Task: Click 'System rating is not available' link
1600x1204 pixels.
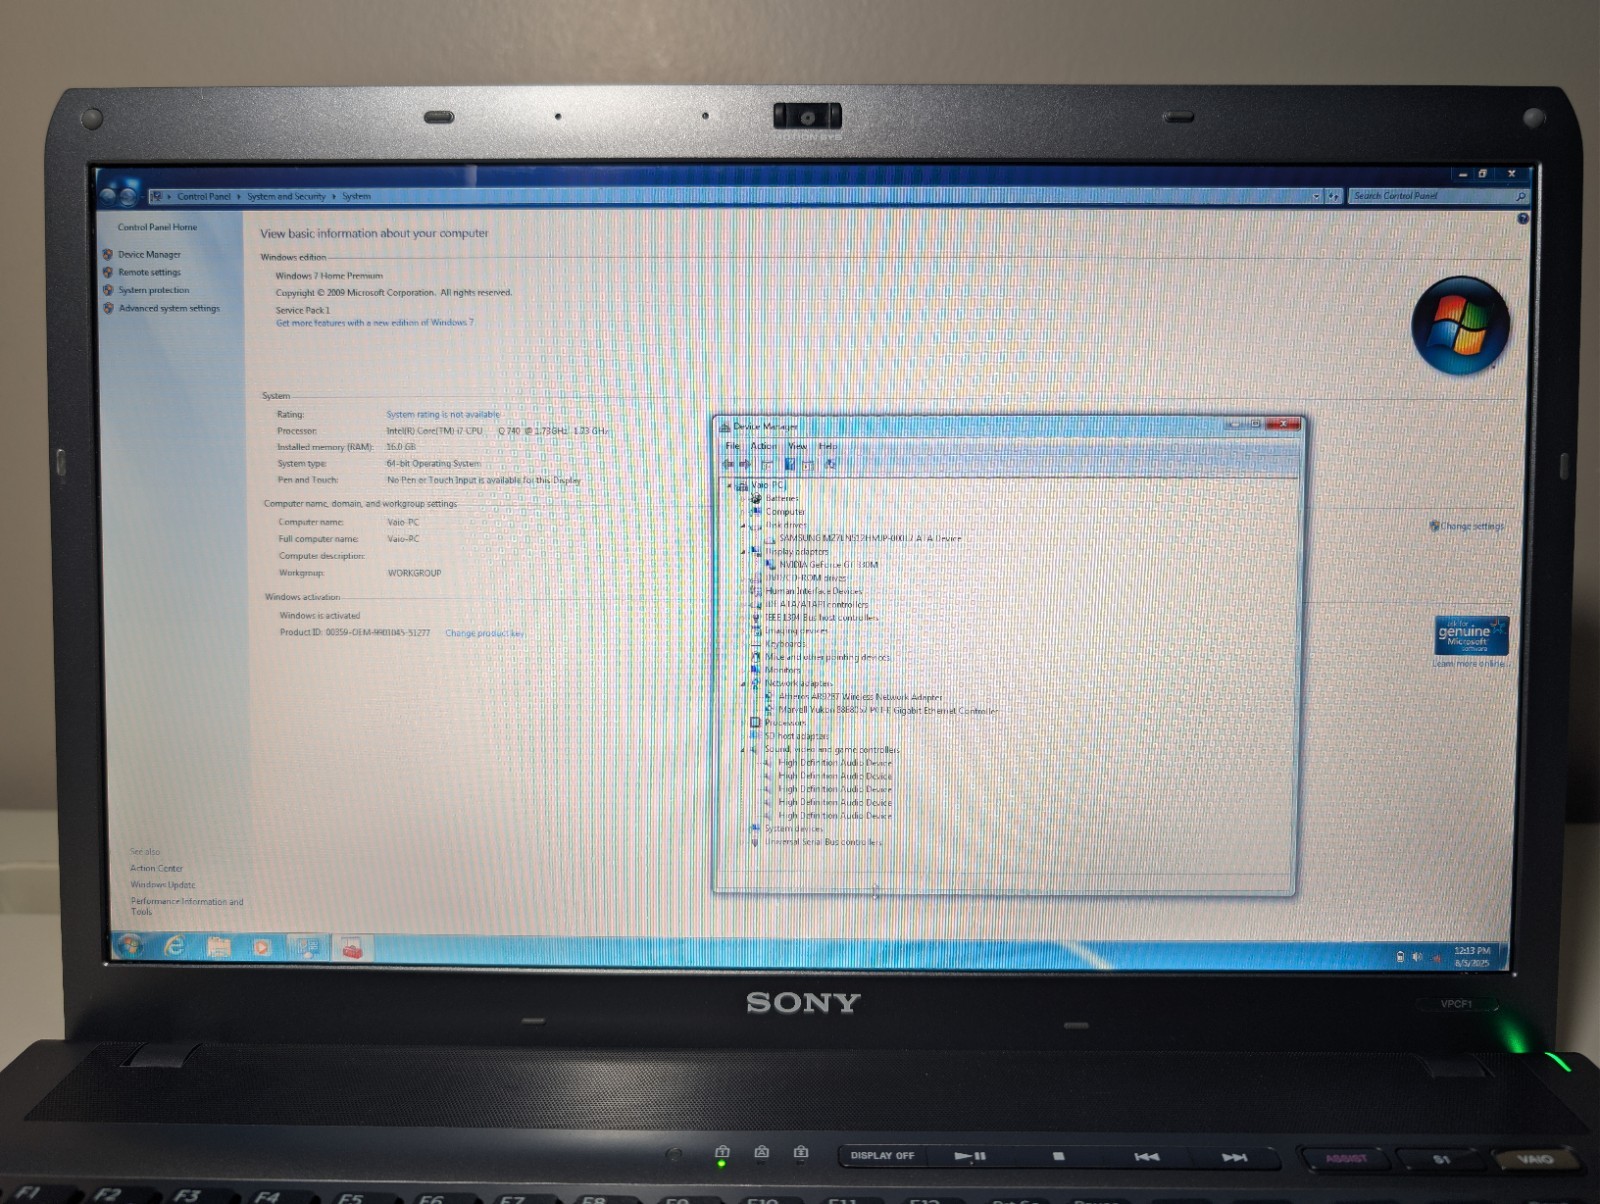Action: coord(443,414)
